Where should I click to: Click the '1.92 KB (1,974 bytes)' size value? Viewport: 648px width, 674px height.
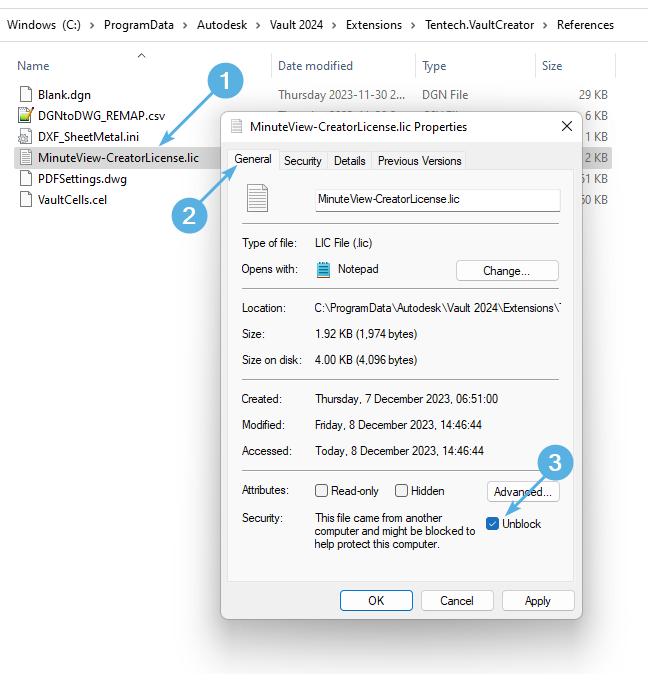[366, 334]
